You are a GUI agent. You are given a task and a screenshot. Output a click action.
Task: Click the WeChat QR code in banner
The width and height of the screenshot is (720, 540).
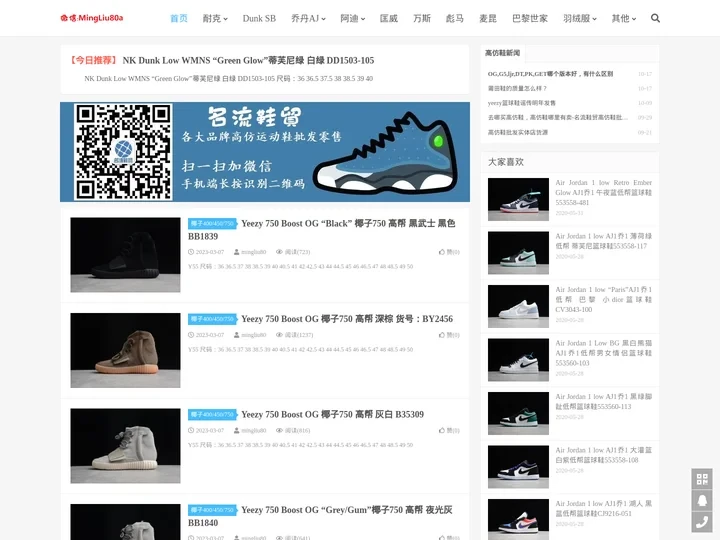(123, 152)
